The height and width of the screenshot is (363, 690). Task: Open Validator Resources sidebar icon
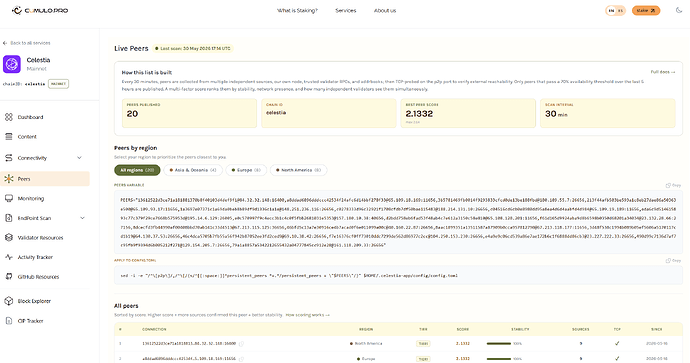click(x=9, y=238)
